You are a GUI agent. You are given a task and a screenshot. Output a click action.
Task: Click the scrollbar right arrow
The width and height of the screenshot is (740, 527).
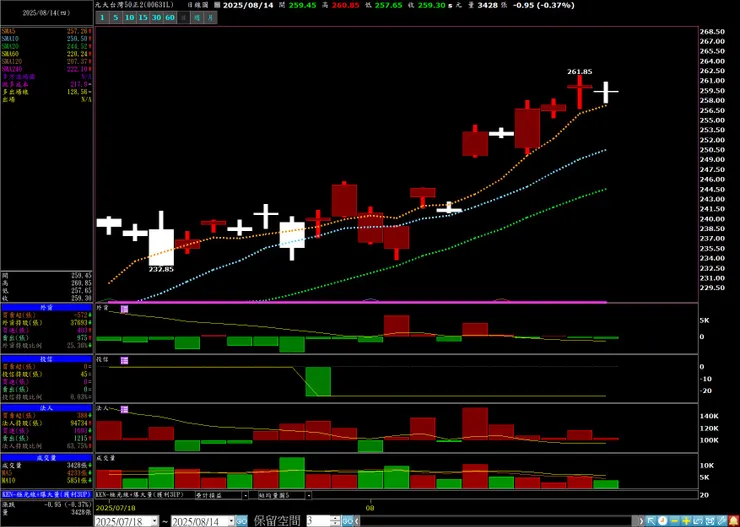[642, 521]
